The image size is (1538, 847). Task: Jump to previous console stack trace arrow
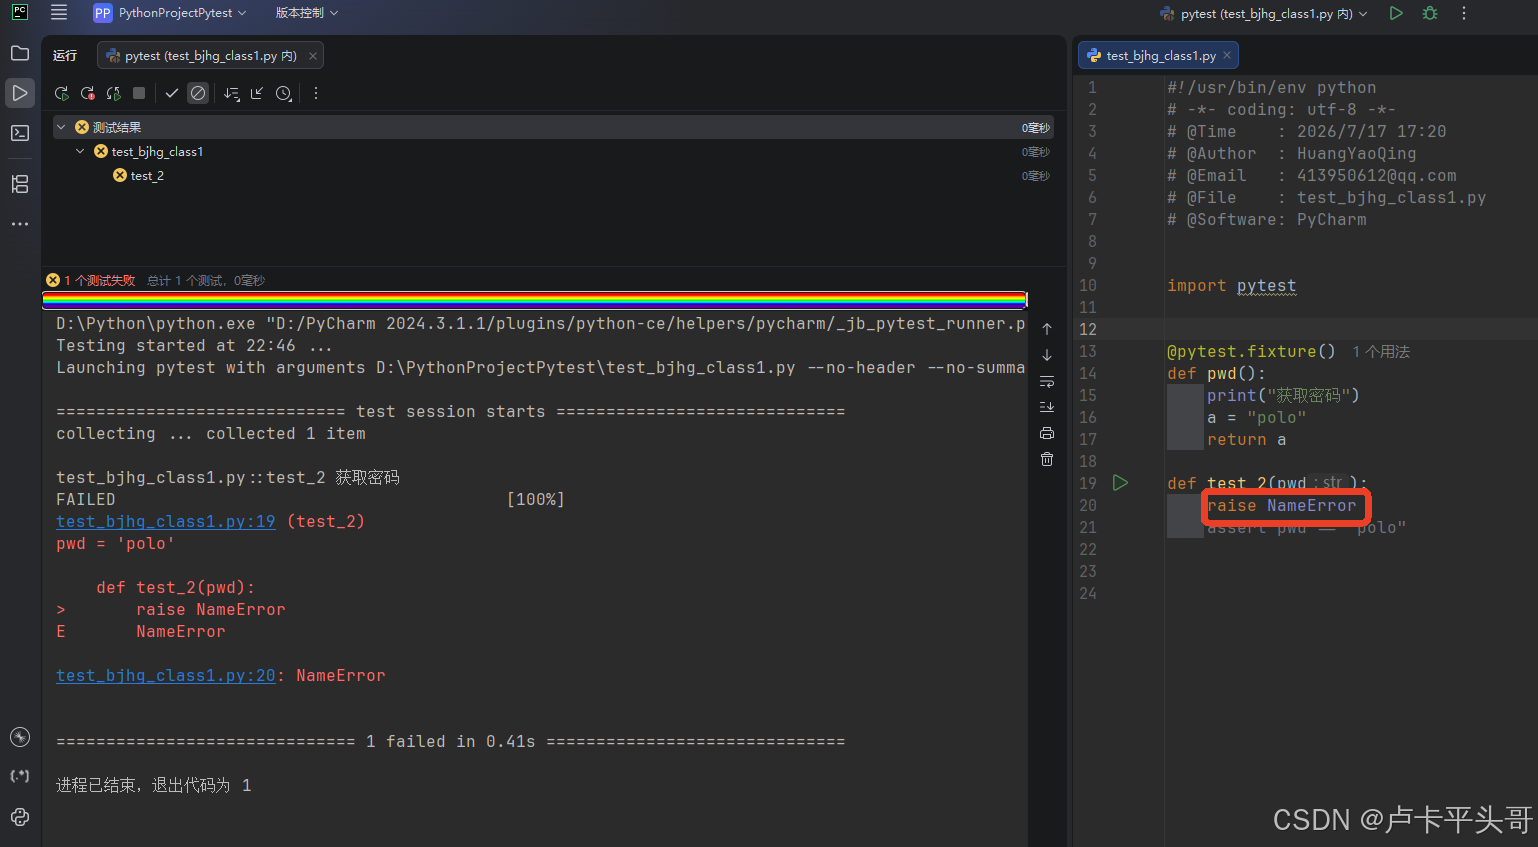click(x=1047, y=329)
